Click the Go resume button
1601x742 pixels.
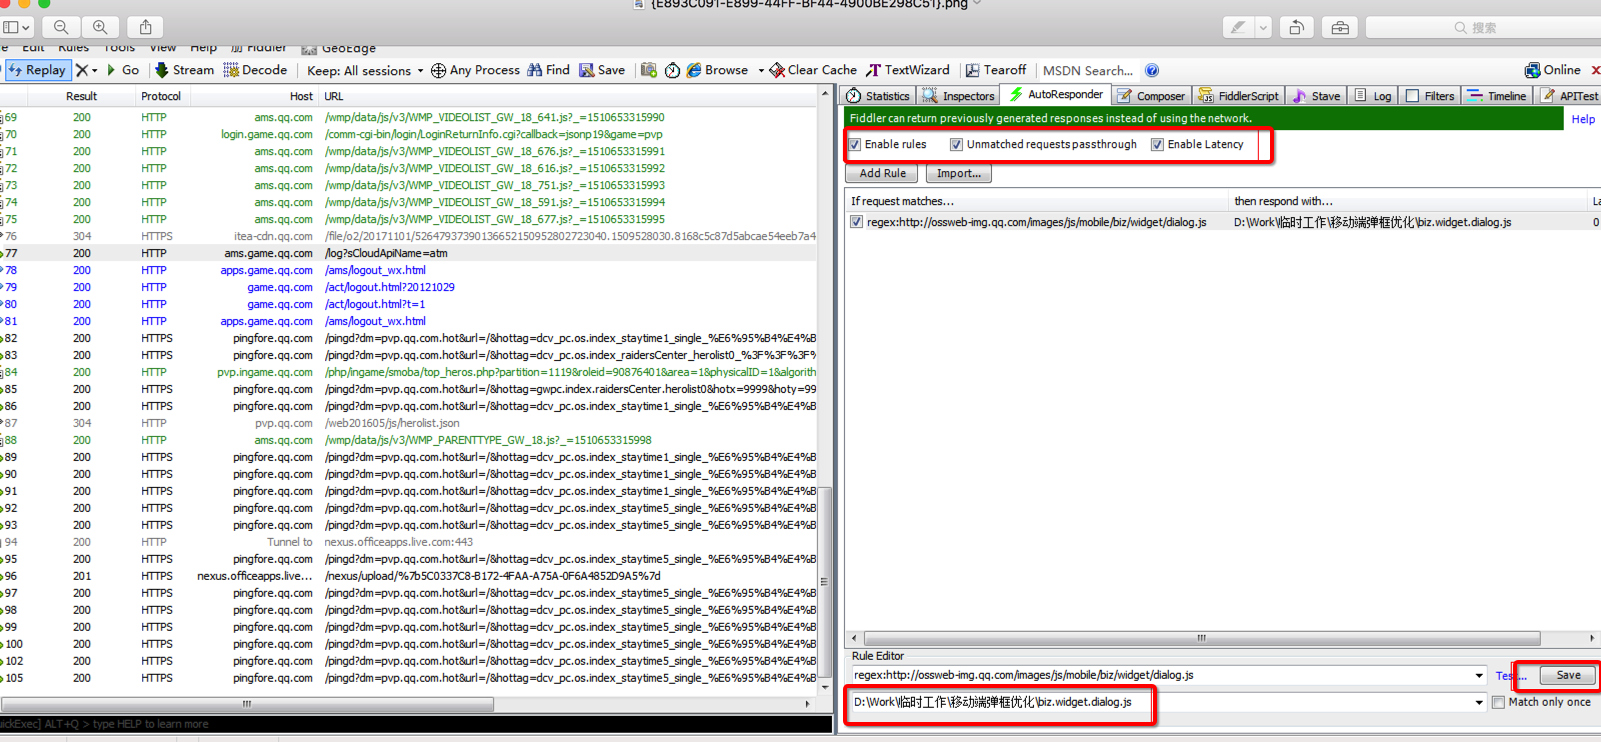click(x=123, y=70)
